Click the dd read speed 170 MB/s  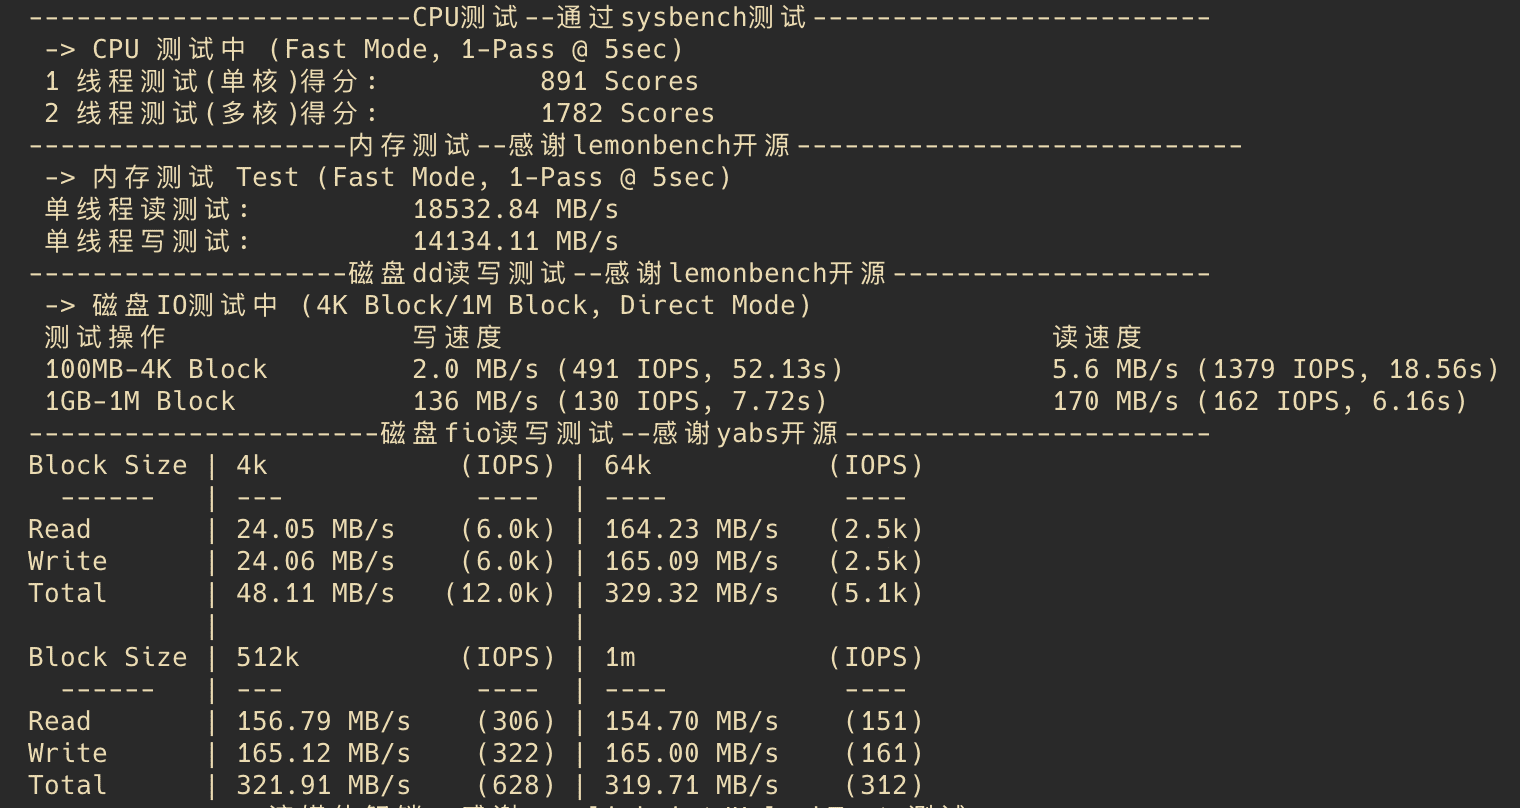[x=1115, y=401]
